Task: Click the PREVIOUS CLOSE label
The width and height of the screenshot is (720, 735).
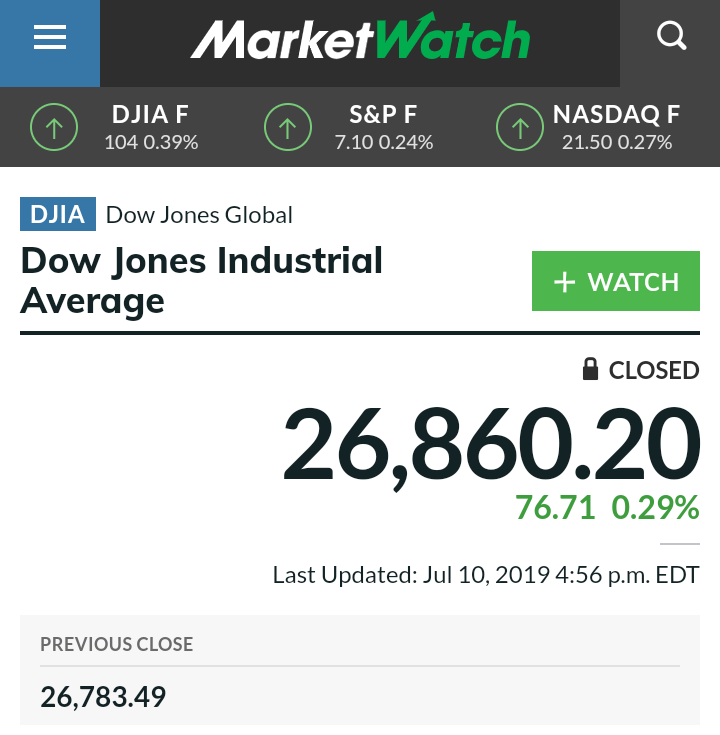Action: pos(117,645)
